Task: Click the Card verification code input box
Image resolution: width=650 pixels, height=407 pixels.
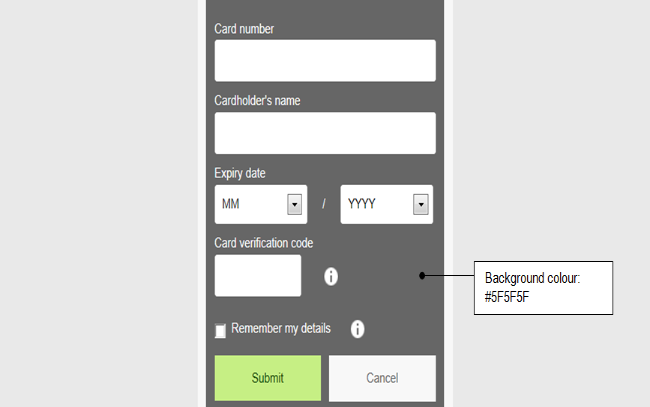Action: point(258,276)
